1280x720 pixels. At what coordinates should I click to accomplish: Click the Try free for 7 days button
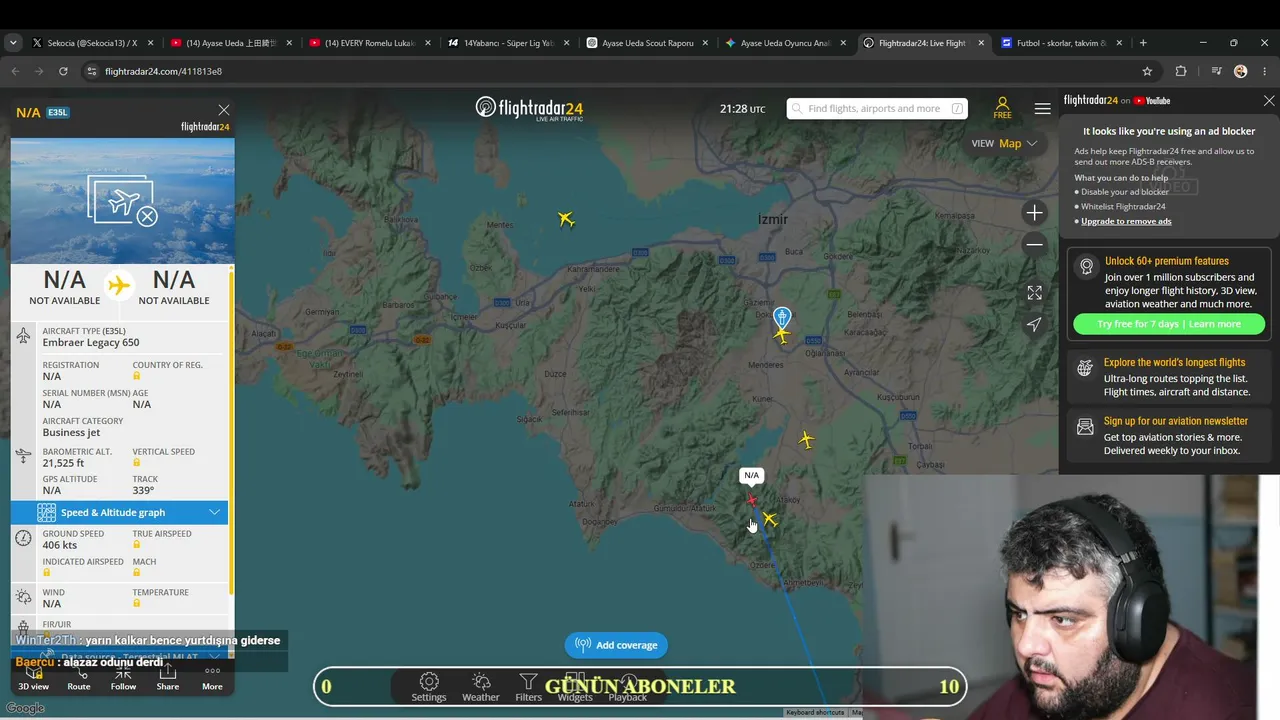coord(1169,324)
